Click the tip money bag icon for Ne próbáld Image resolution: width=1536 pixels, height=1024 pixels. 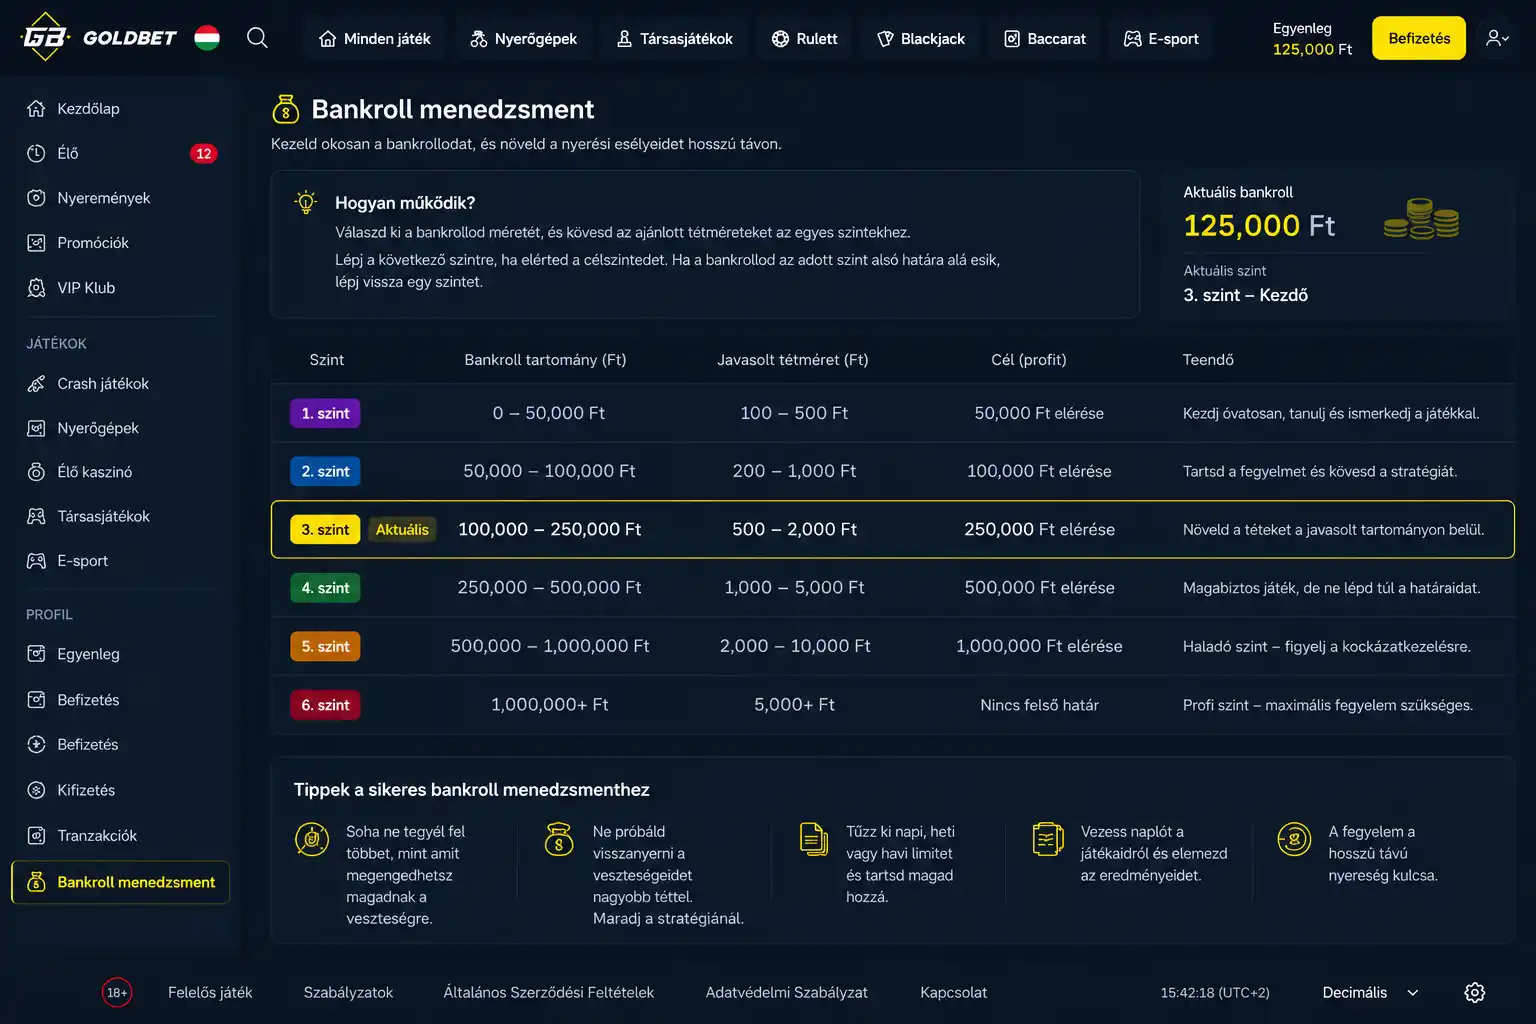tap(558, 838)
